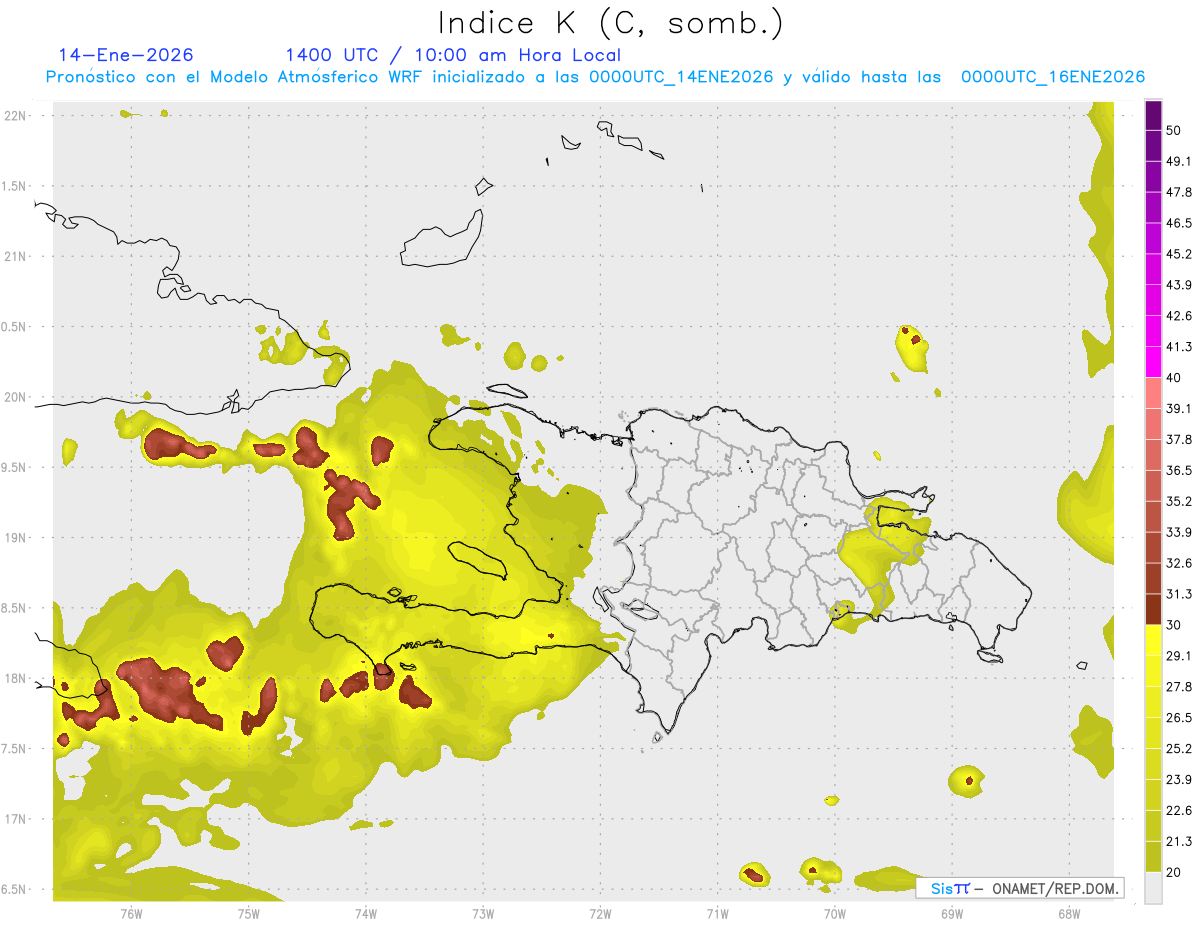This screenshot has height=927, width=1200.
Task: Click color scale value "50"
Action: [1173, 130]
